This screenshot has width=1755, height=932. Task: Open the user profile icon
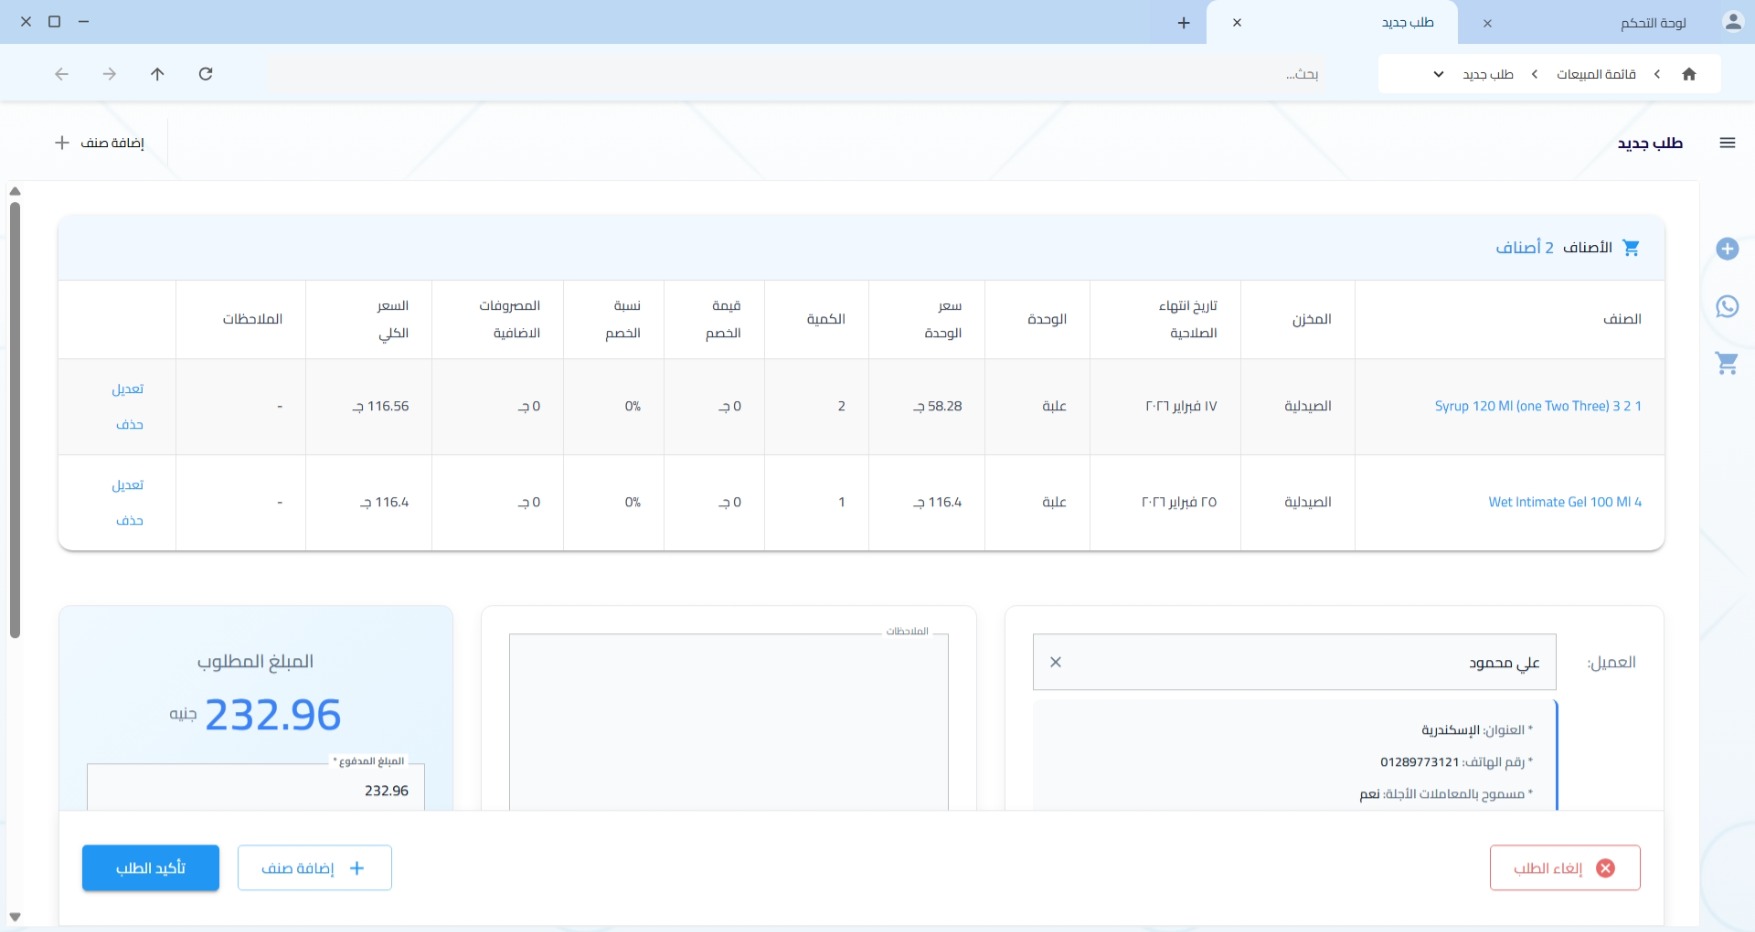(1733, 22)
